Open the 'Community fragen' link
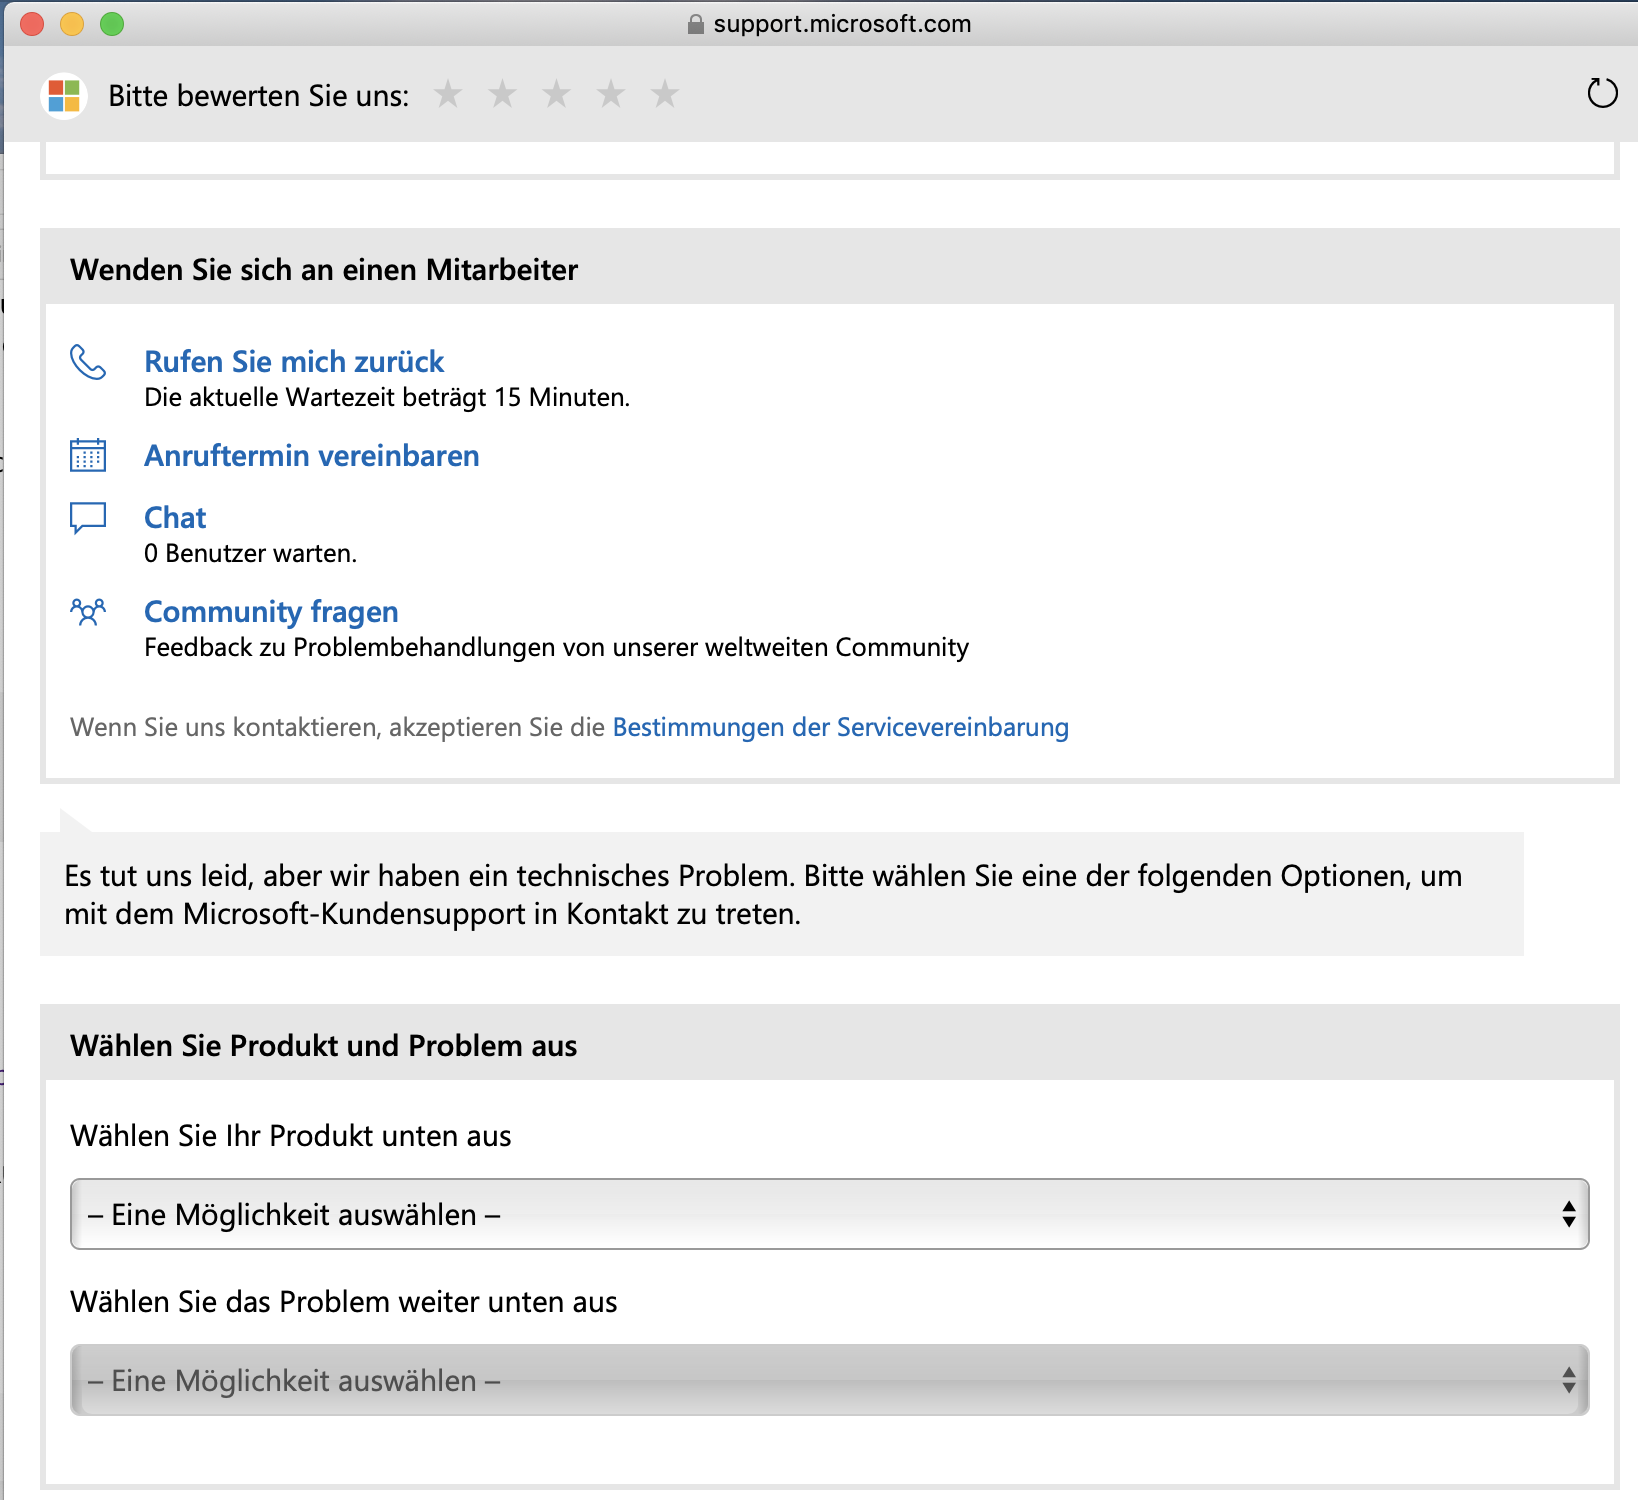Image resolution: width=1638 pixels, height=1500 pixels. pos(271,611)
